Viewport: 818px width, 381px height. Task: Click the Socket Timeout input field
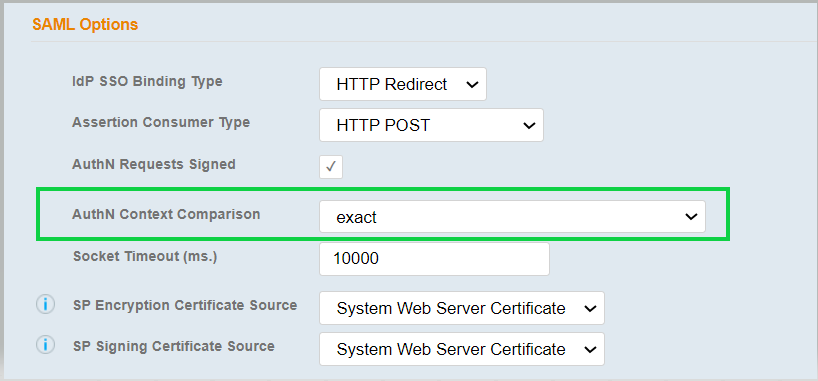point(434,259)
